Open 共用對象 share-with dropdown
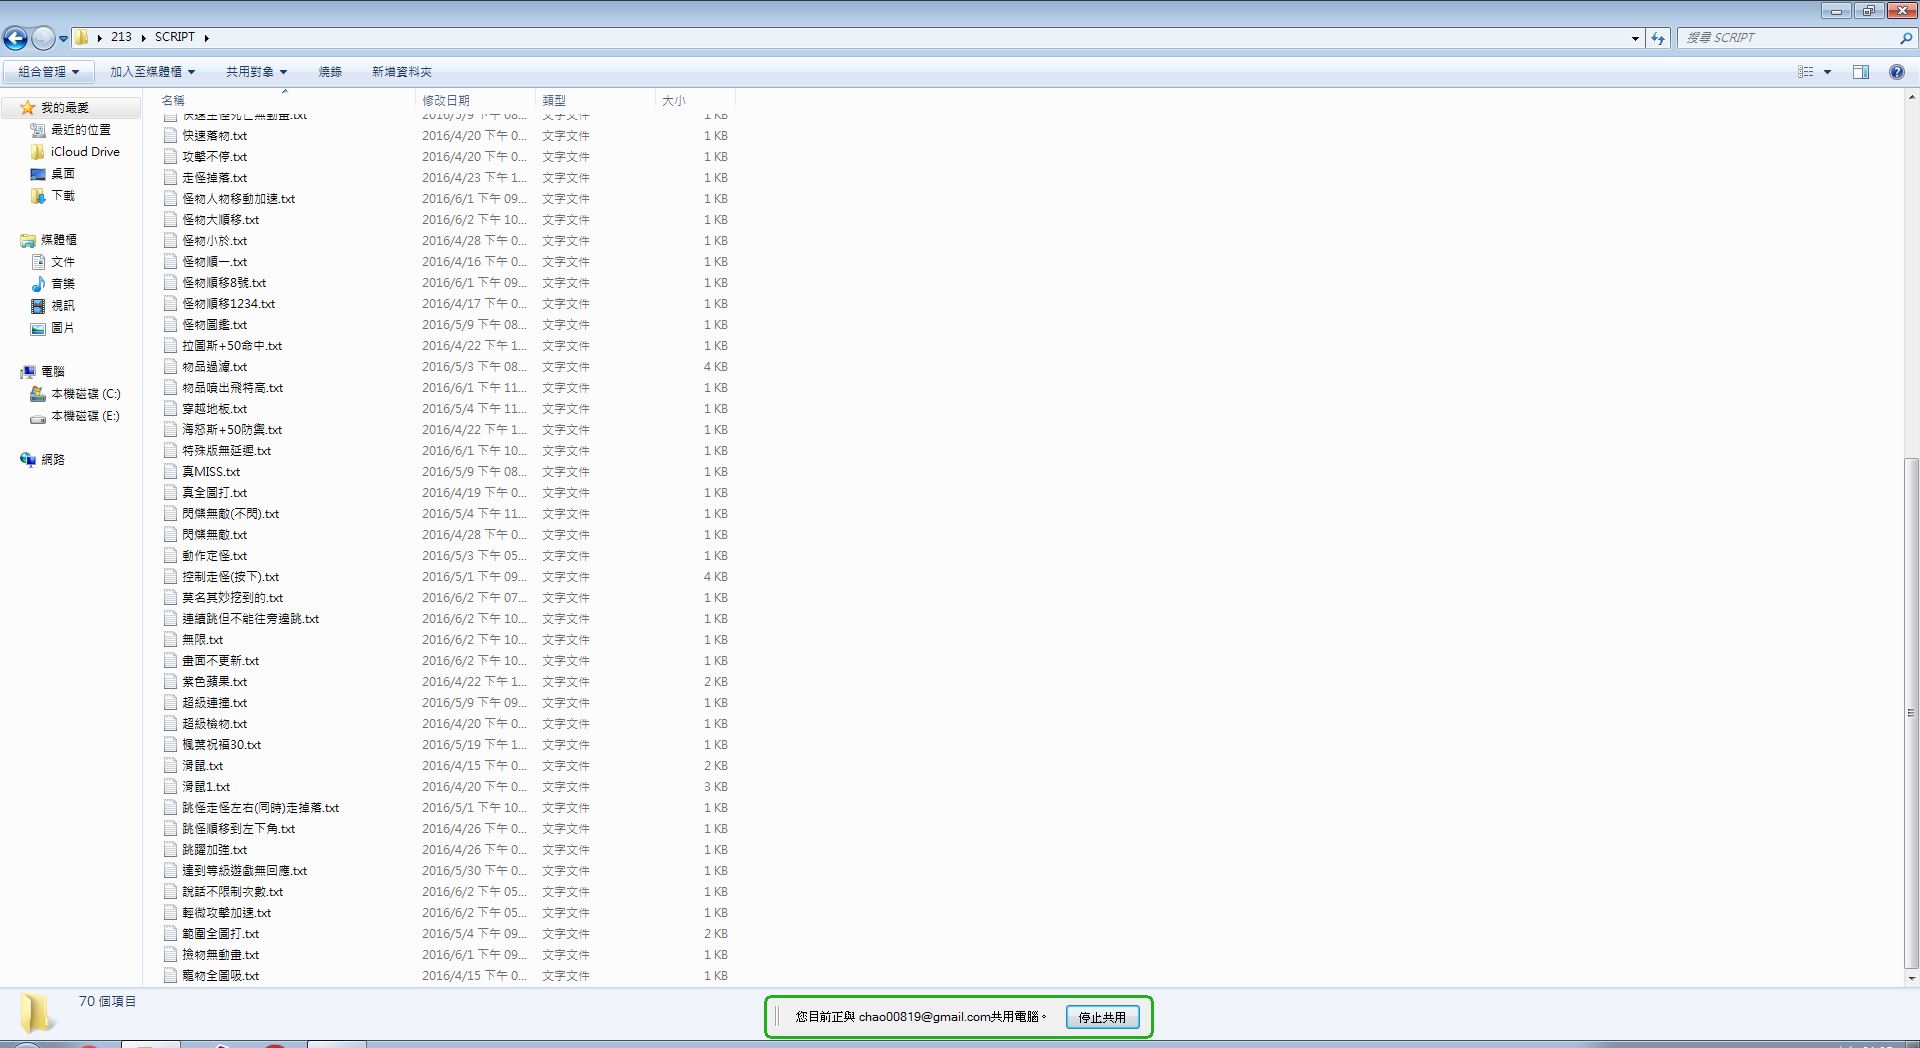This screenshot has width=1920, height=1048. (256, 72)
